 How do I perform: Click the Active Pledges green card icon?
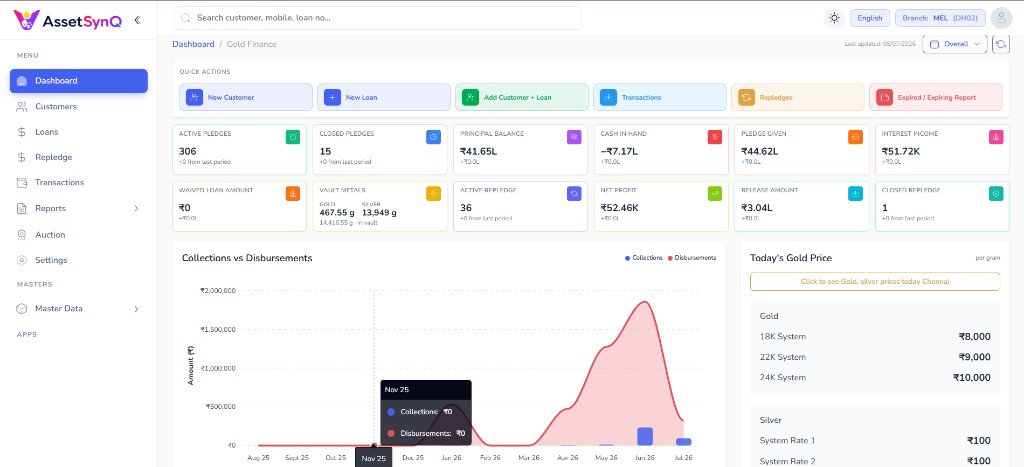pos(293,137)
